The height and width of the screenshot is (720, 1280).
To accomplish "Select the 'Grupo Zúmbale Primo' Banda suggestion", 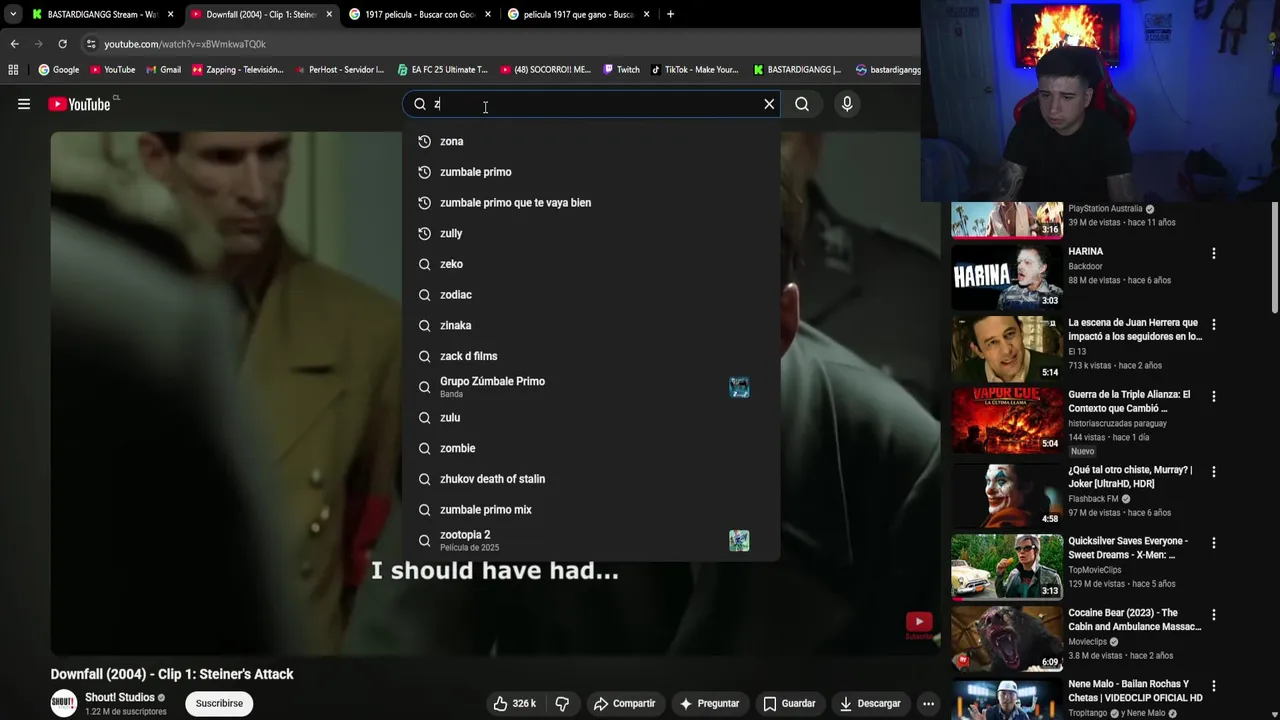I will [x=591, y=387].
